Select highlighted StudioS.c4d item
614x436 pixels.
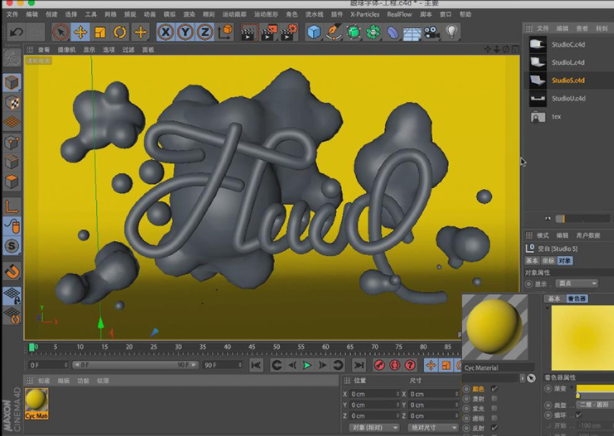(568, 80)
